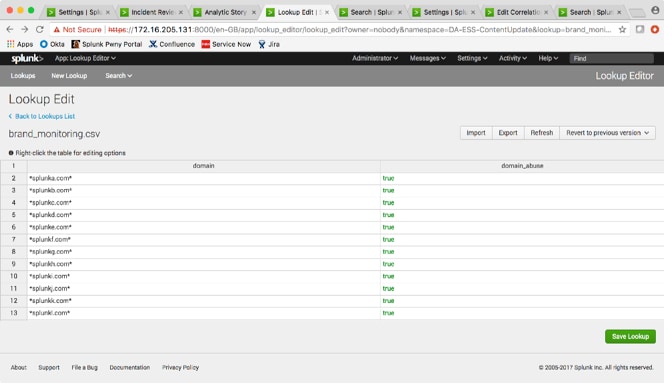The width and height of the screenshot is (664, 383).
Task: Click the cast icon beside the star
Action: coord(640,29)
